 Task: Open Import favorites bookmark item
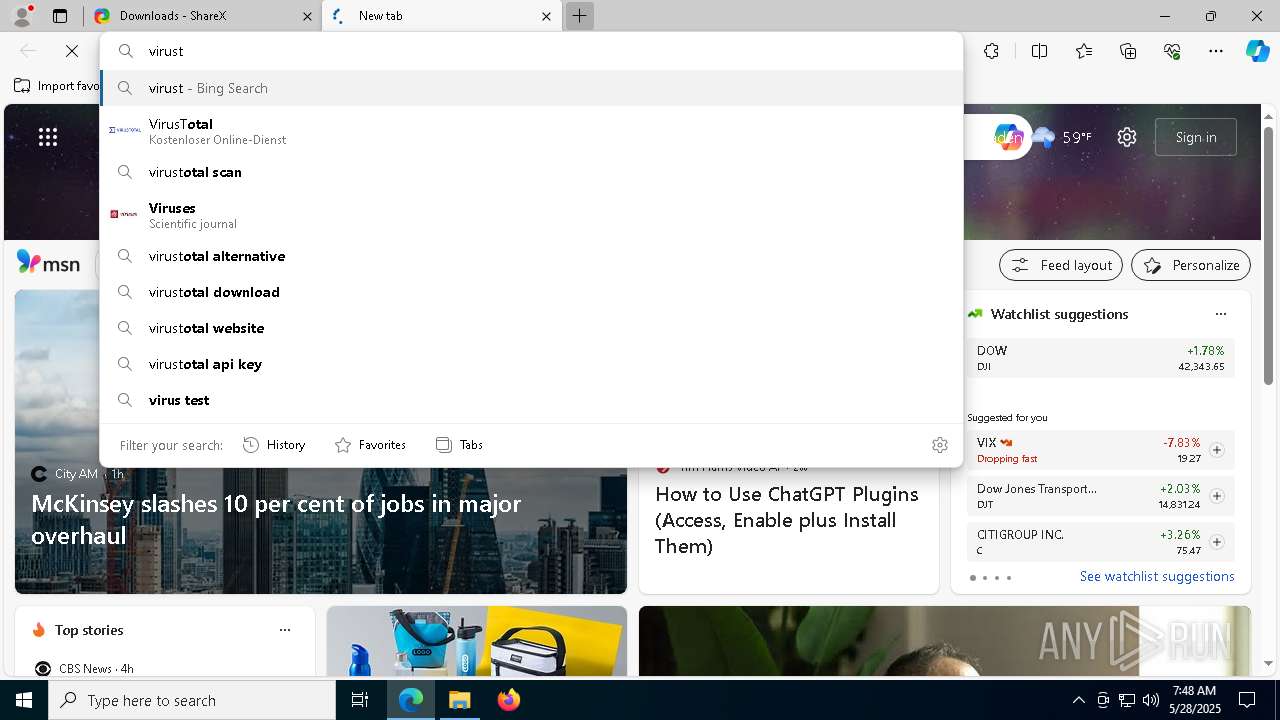56,86
